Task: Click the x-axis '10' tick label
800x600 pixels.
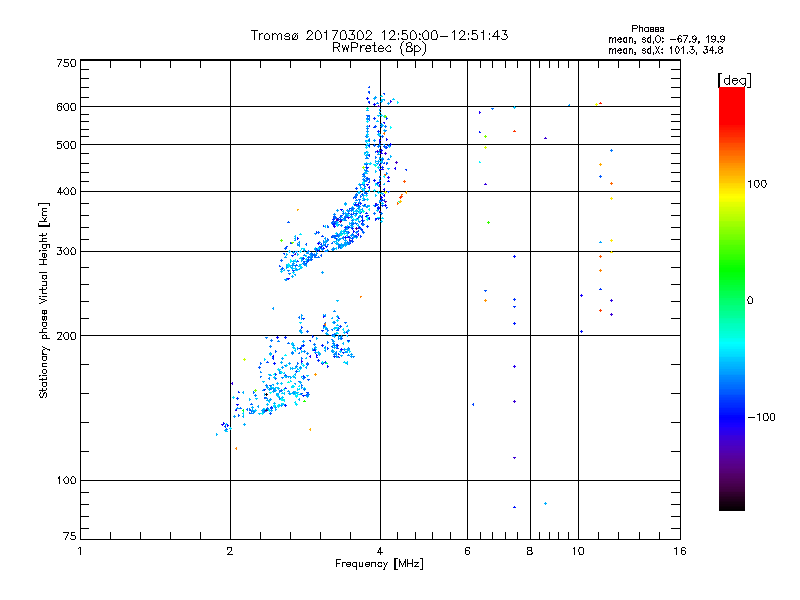Action: (x=578, y=551)
